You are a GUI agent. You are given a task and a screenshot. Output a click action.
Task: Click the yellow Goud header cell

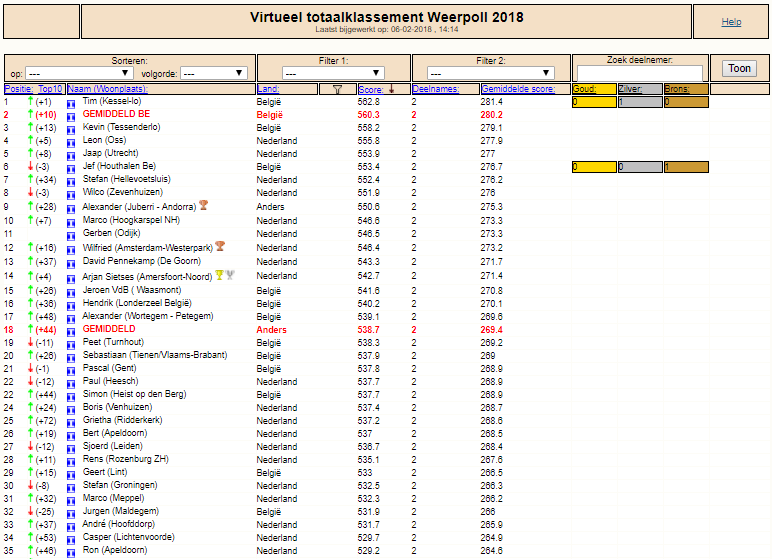pyautogui.click(x=594, y=89)
